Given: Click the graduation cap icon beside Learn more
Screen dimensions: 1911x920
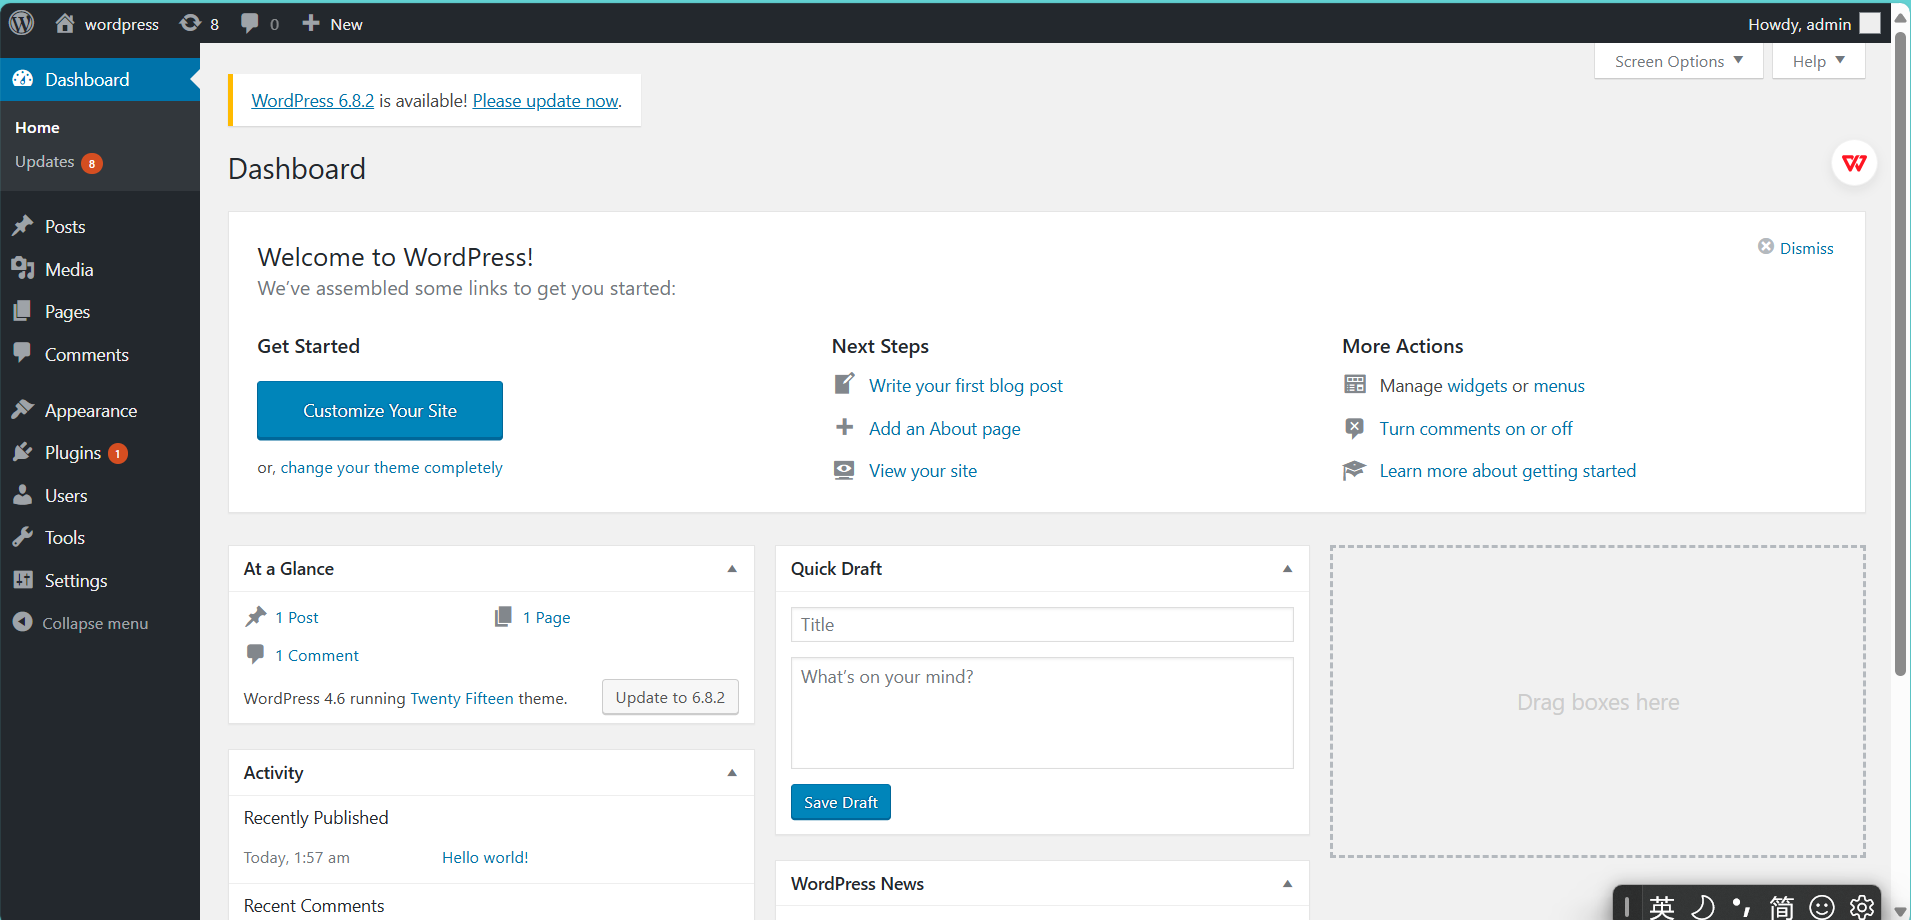Looking at the screenshot, I should [x=1354, y=470].
